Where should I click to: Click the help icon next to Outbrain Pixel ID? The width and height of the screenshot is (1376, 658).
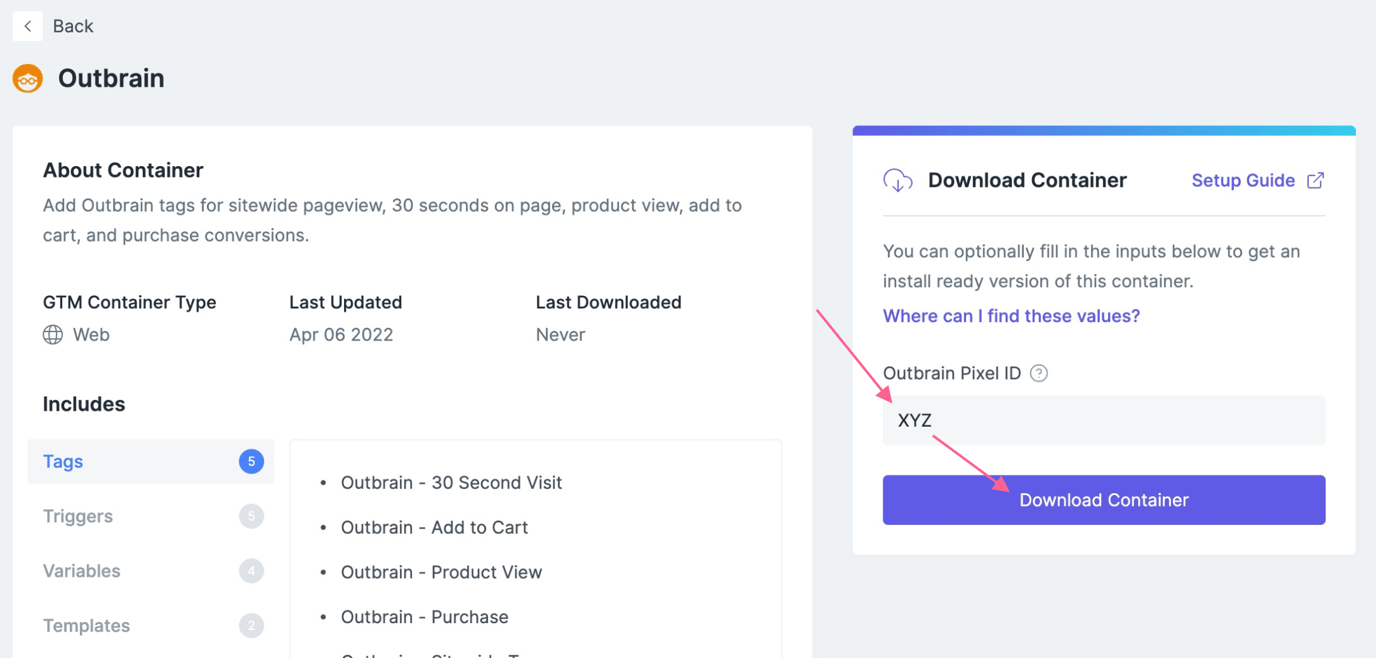click(1039, 373)
